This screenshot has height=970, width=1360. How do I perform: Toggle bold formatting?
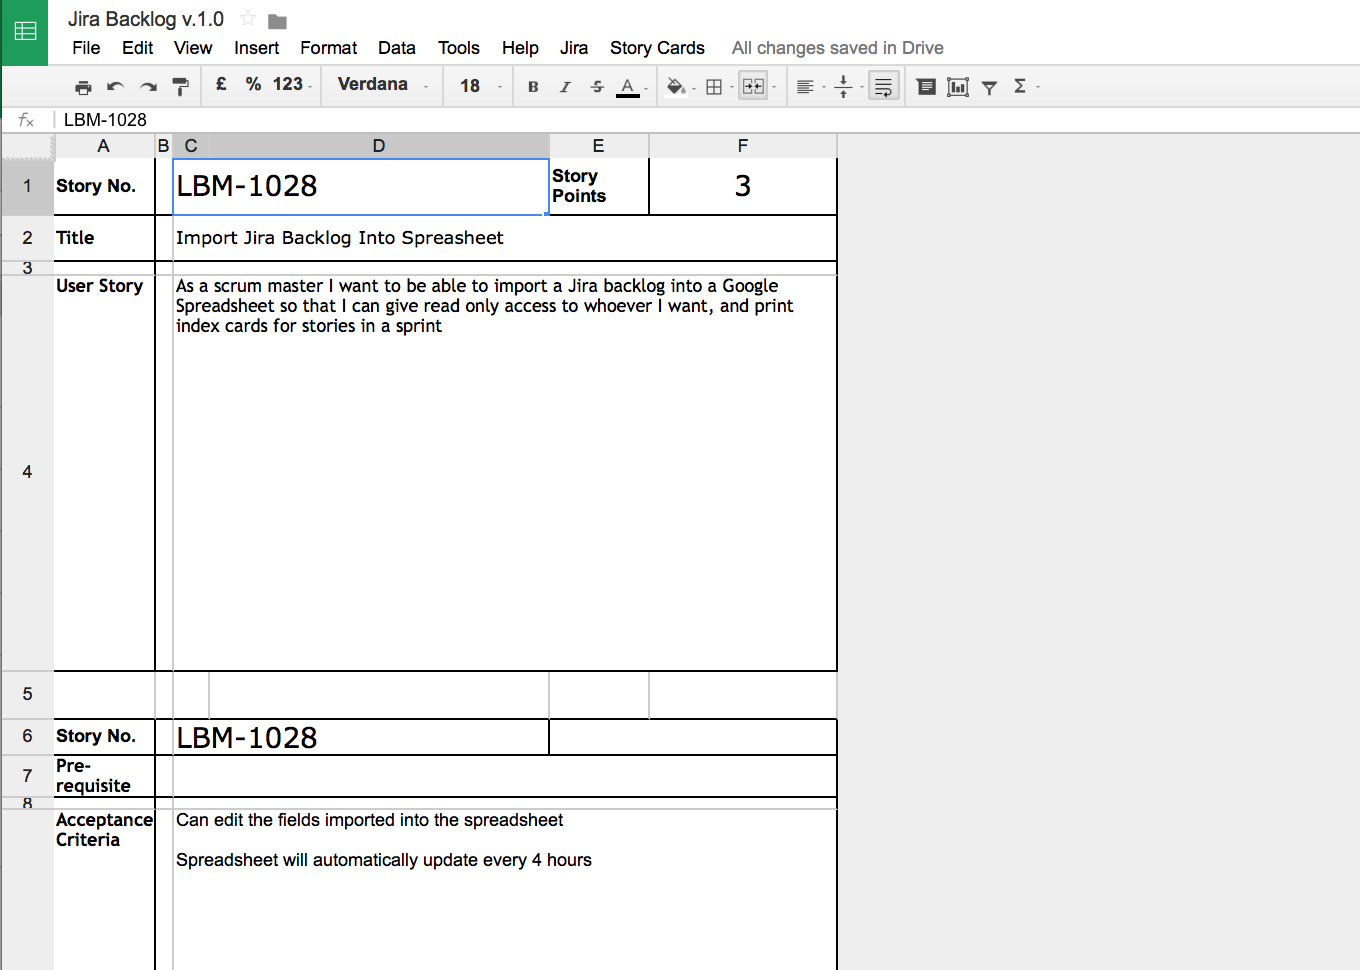pyautogui.click(x=533, y=87)
